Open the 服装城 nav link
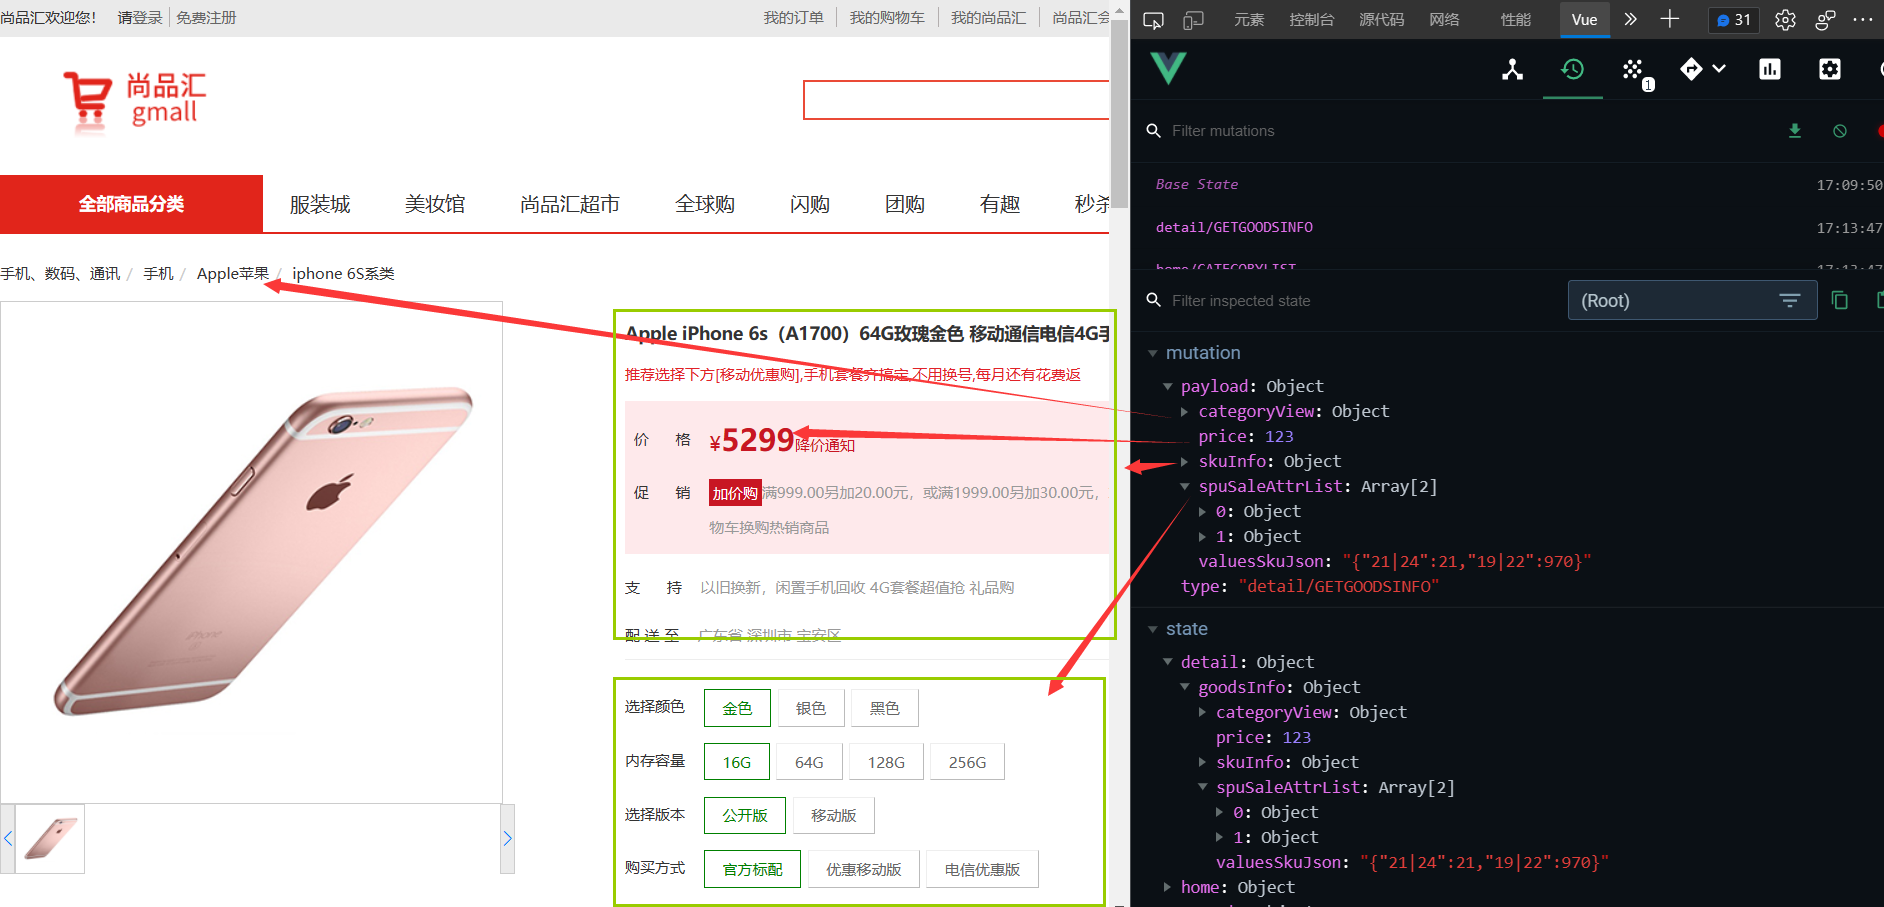This screenshot has width=1884, height=907. coord(320,204)
